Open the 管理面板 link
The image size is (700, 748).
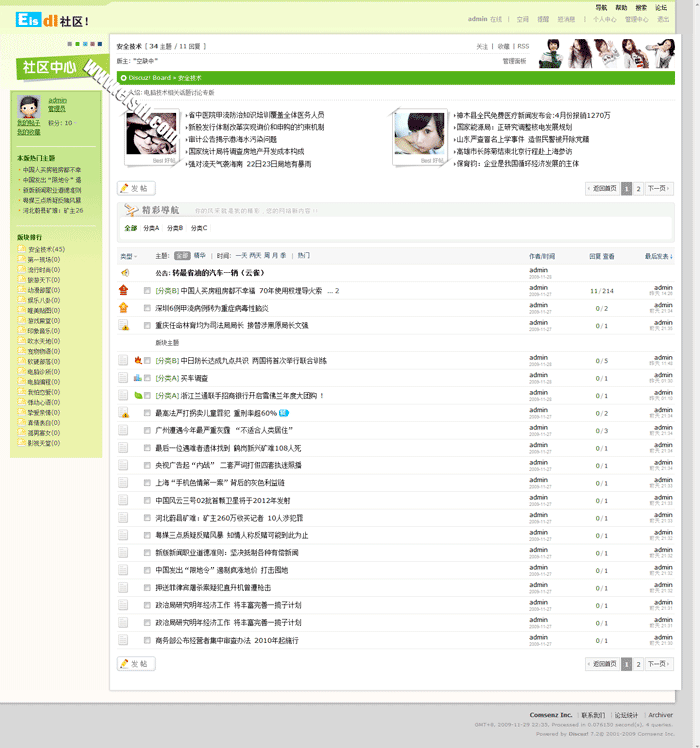click(x=514, y=61)
